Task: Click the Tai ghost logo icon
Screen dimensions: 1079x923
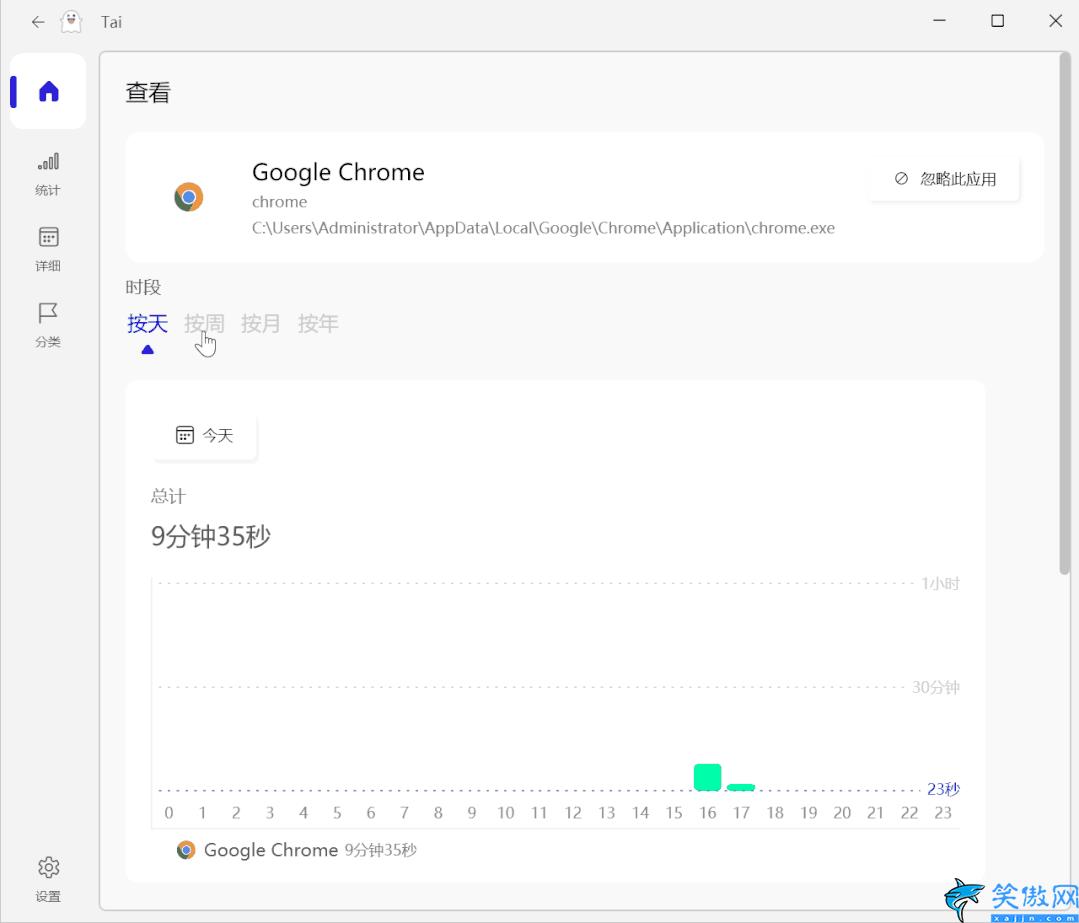Action: coord(71,21)
